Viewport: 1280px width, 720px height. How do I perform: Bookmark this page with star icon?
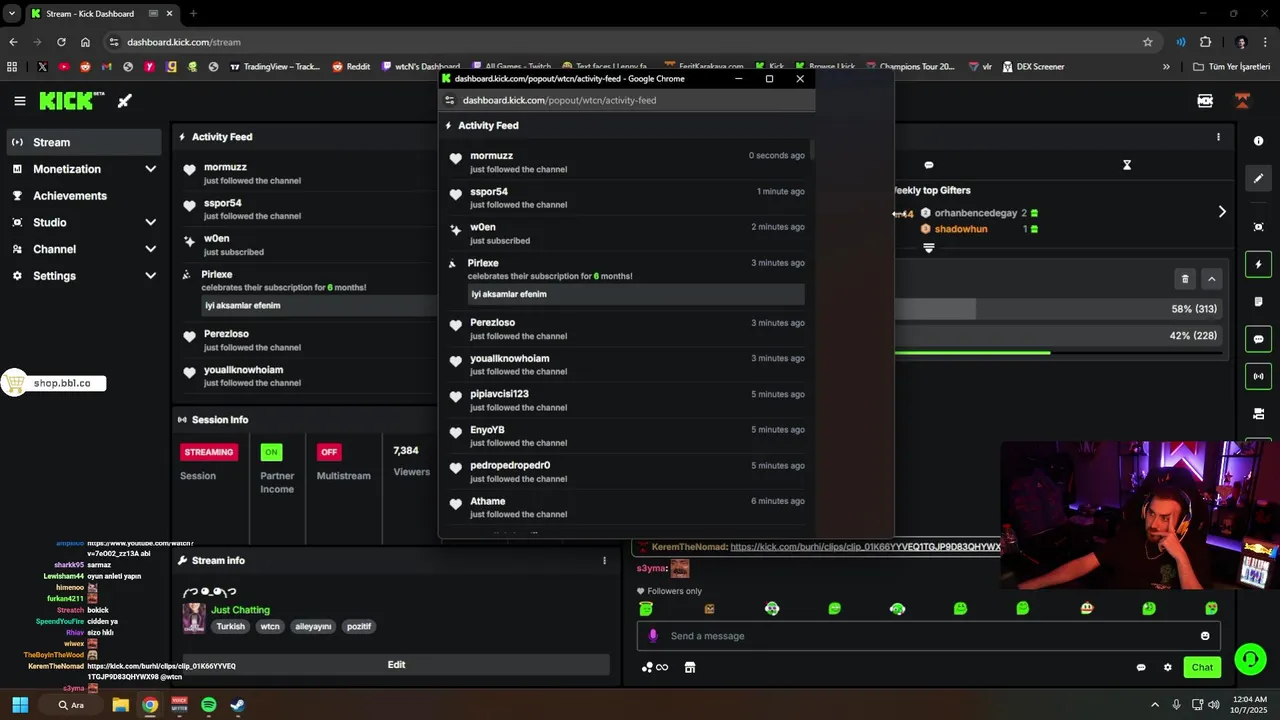click(1148, 42)
